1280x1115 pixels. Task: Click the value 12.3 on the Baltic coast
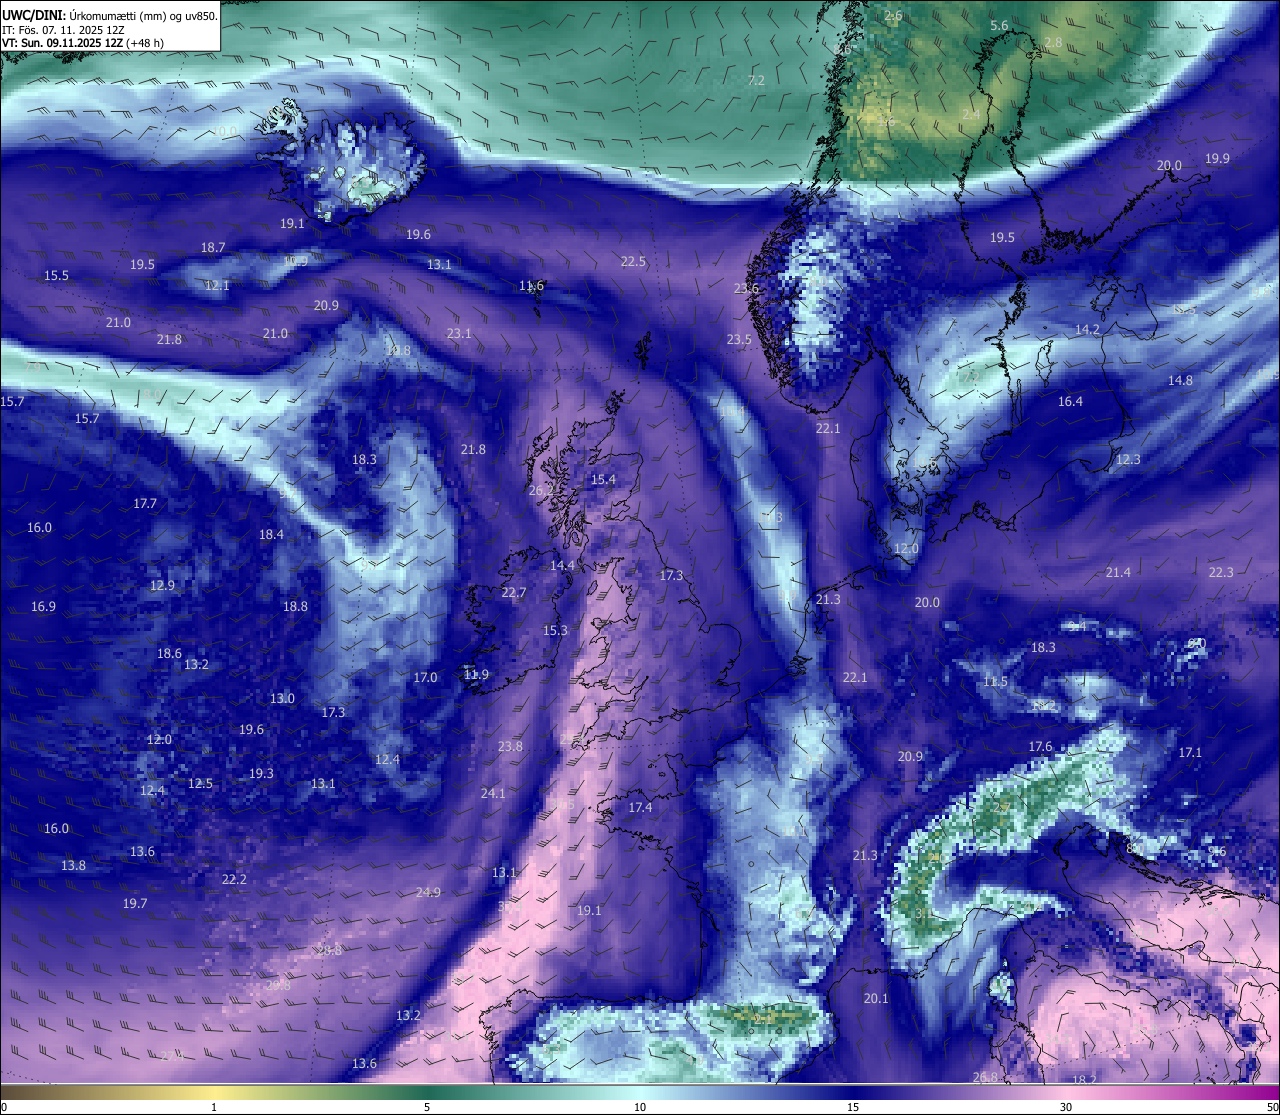pyautogui.click(x=1128, y=459)
